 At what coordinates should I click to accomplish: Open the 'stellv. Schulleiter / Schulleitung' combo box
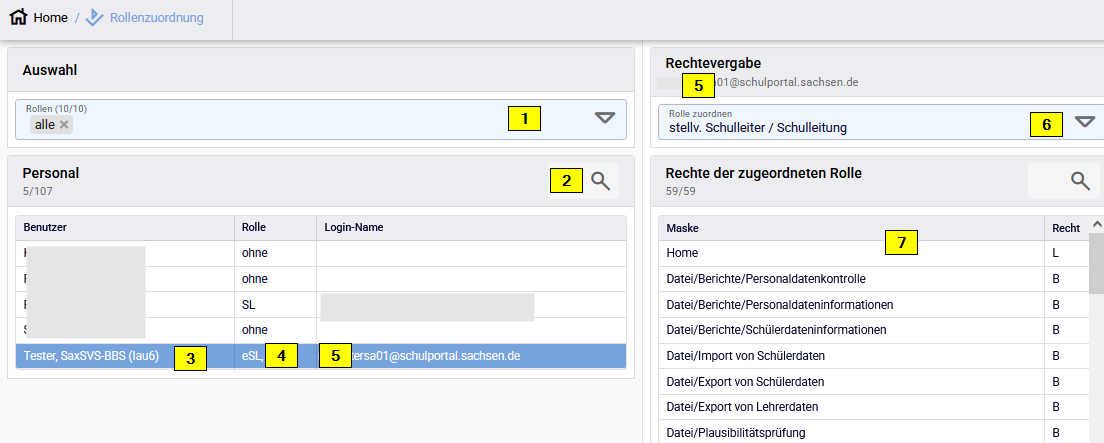point(840,128)
